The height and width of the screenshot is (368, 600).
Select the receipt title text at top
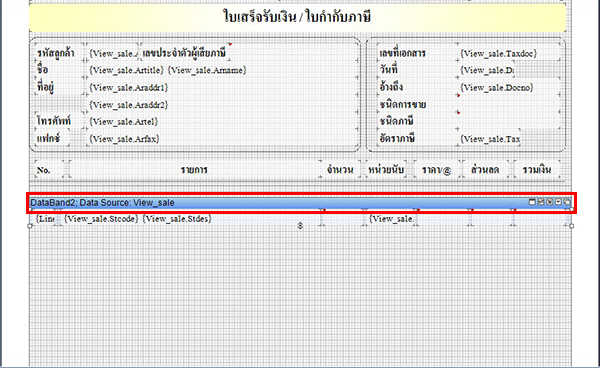(x=297, y=17)
